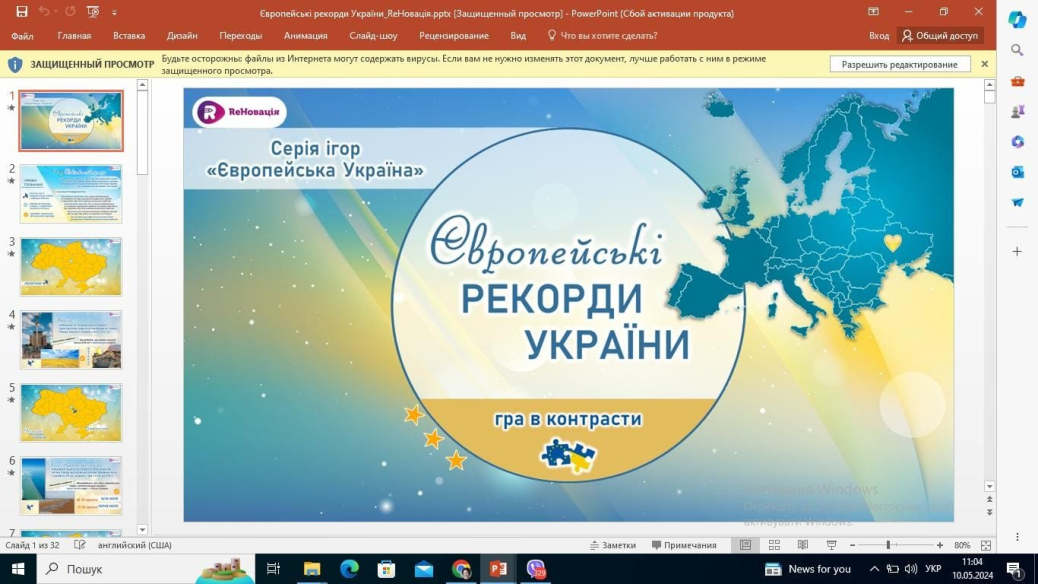Click the search magnifier in the right sidebar
The image size is (1038, 584).
(x=1017, y=50)
